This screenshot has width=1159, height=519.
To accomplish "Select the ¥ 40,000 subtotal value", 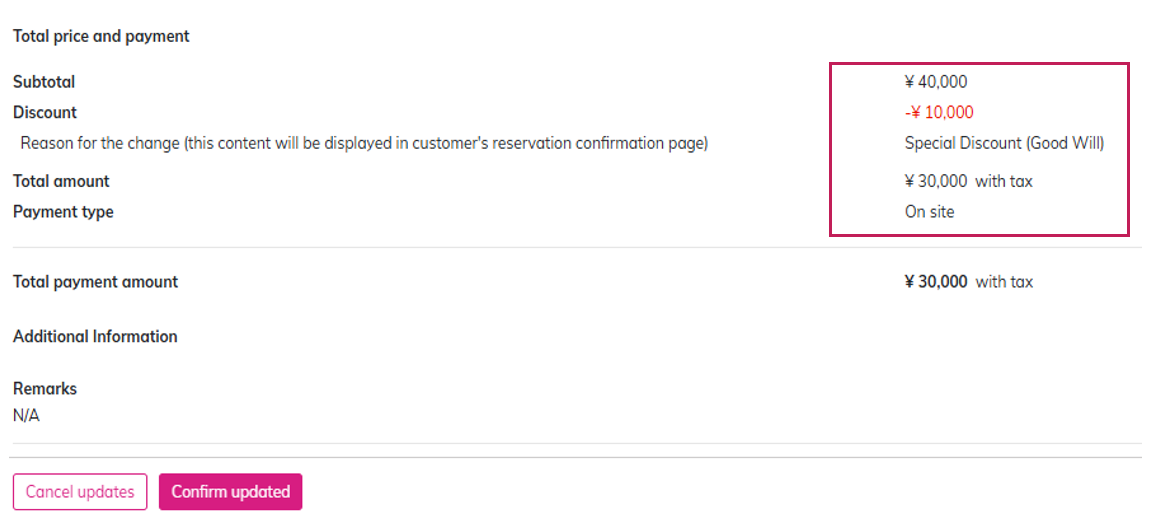I will click(936, 82).
